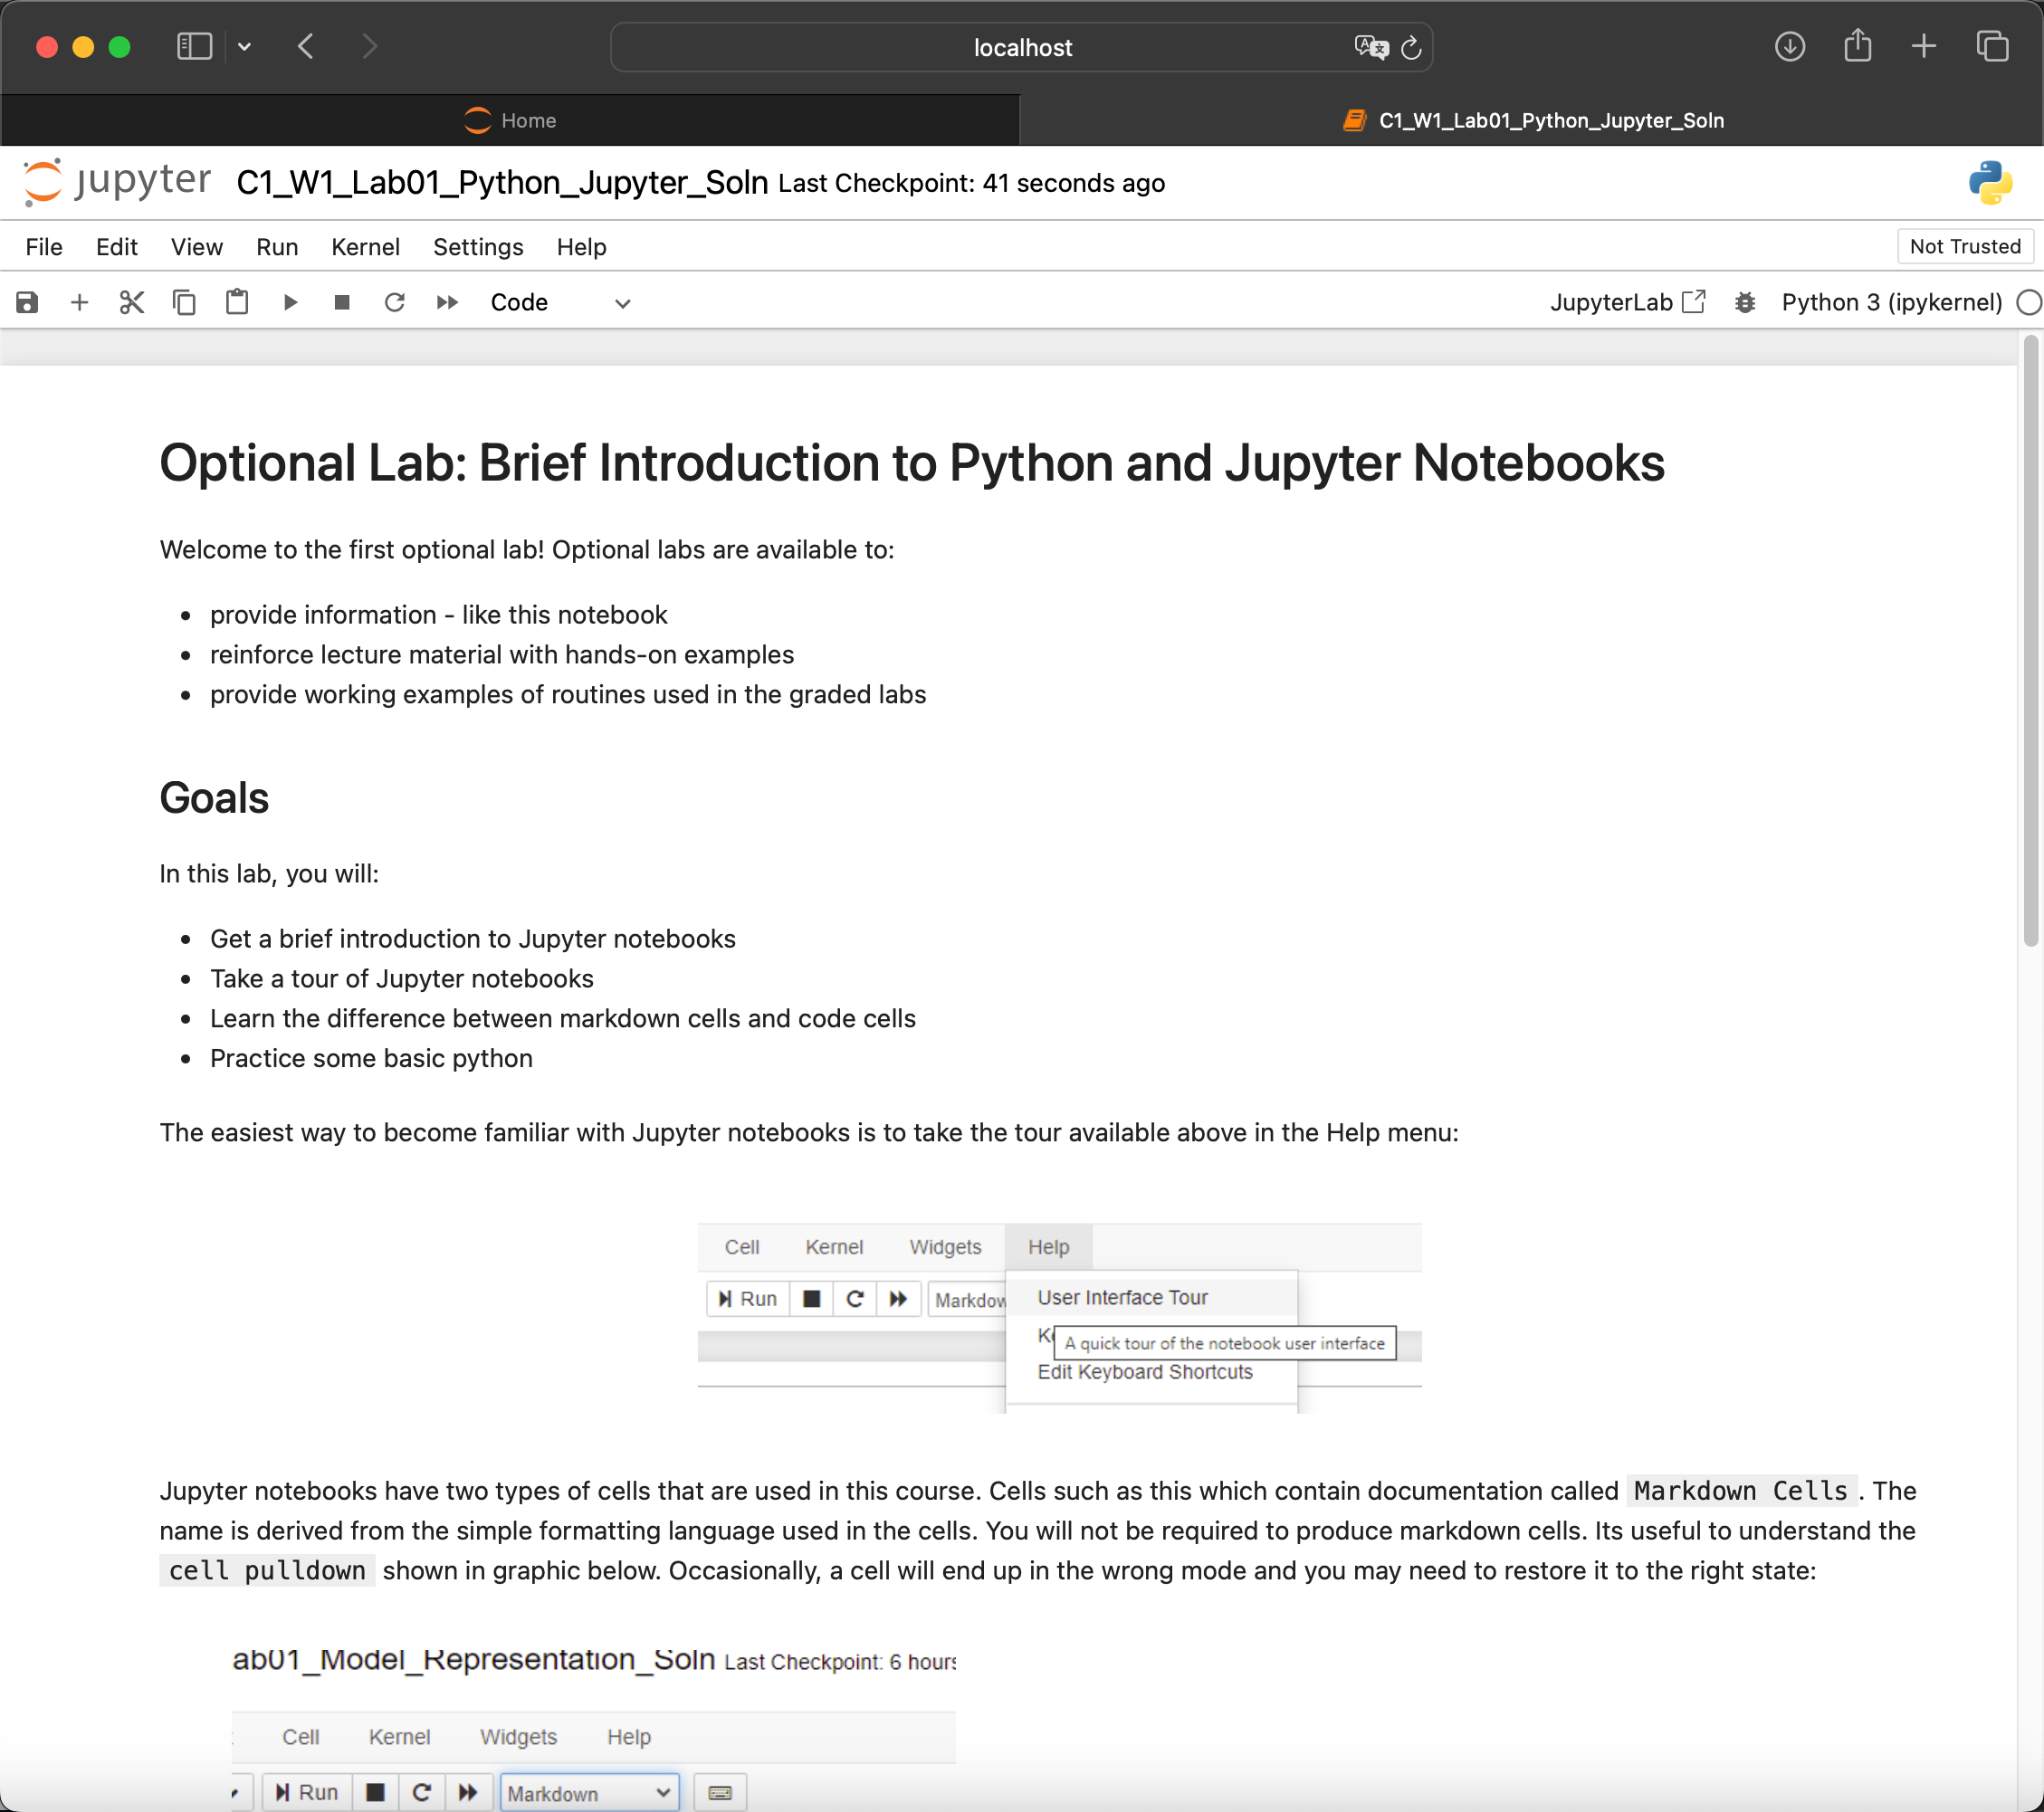
Task: Click the 'cell pulldown' inline code text
Action: [267, 1570]
